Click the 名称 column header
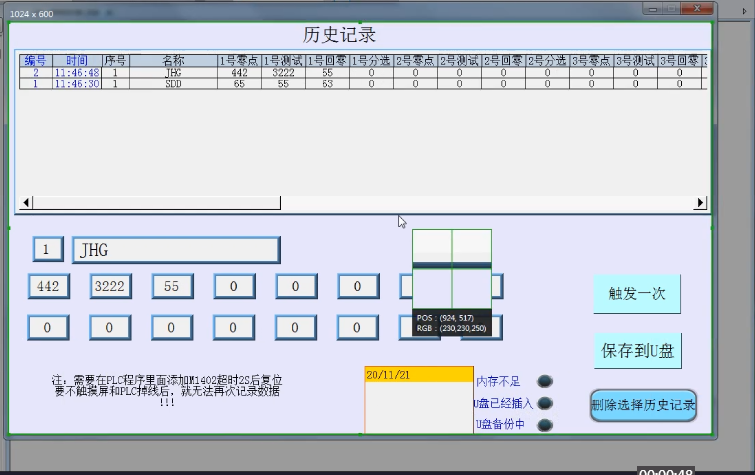Screen dimensions: 755x475 coord(173,61)
